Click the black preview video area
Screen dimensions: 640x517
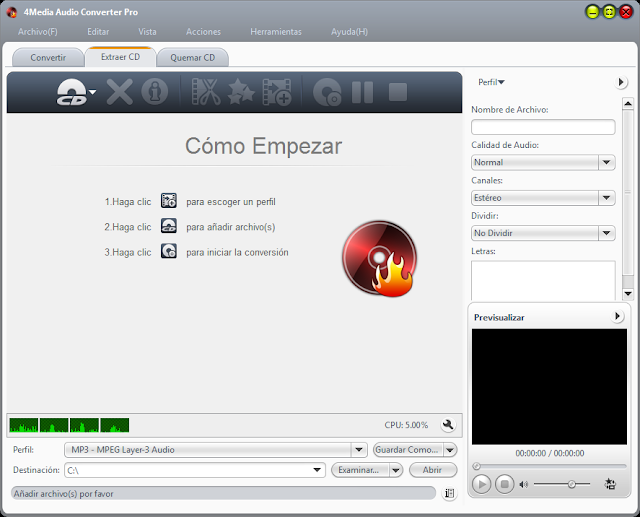[x=549, y=386]
